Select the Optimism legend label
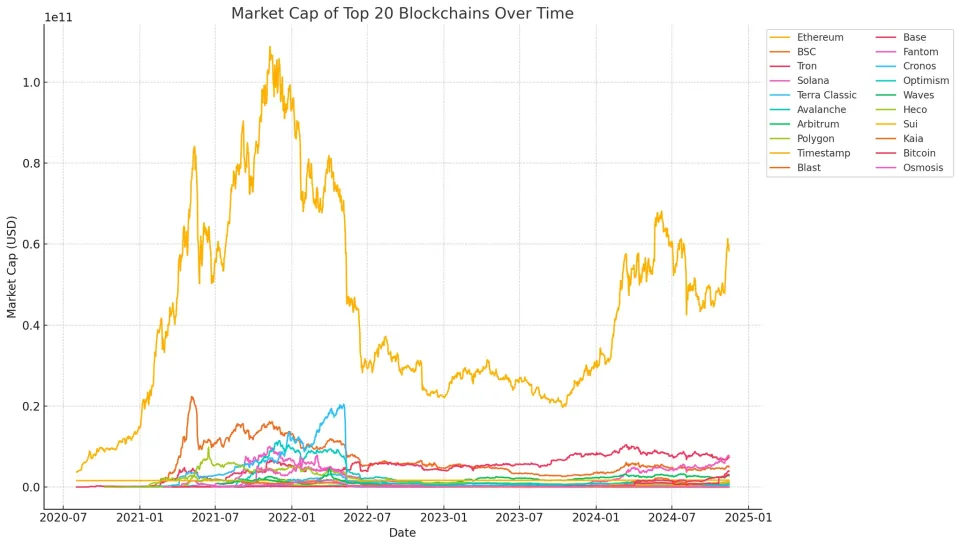This screenshot has height=546, width=960. [x=926, y=81]
